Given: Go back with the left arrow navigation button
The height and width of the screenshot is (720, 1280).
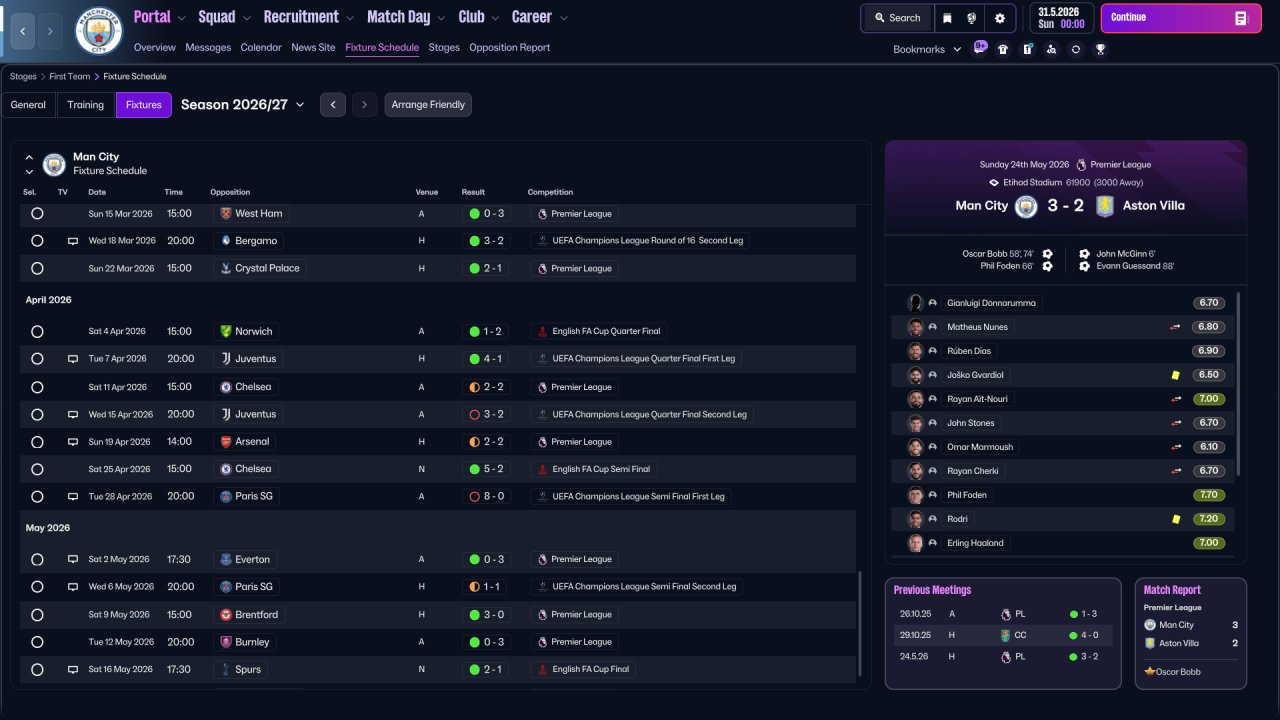Looking at the screenshot, I should pos(23,31).
